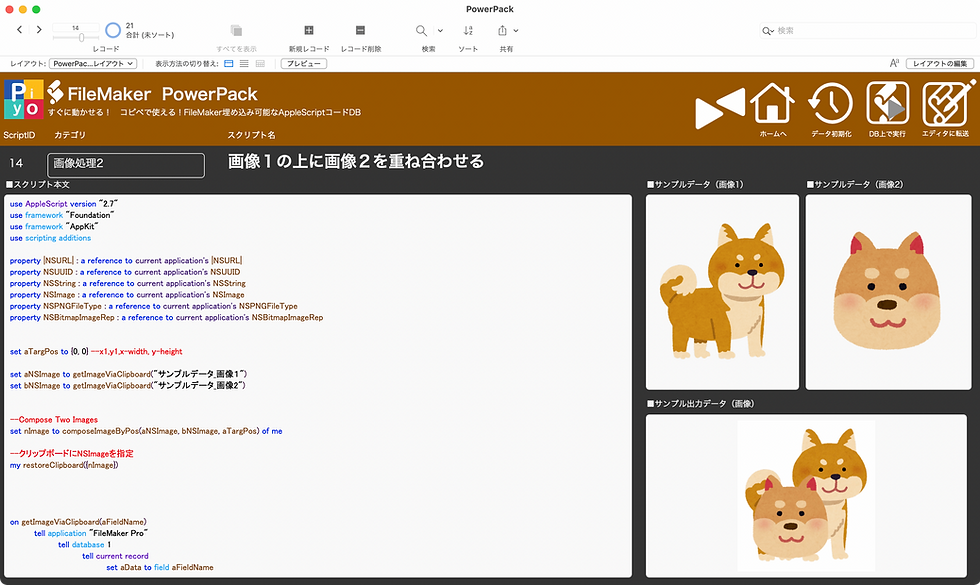Click the 'use framework "AppKit"' line
The image size is (980, 585).
point(54,226)
